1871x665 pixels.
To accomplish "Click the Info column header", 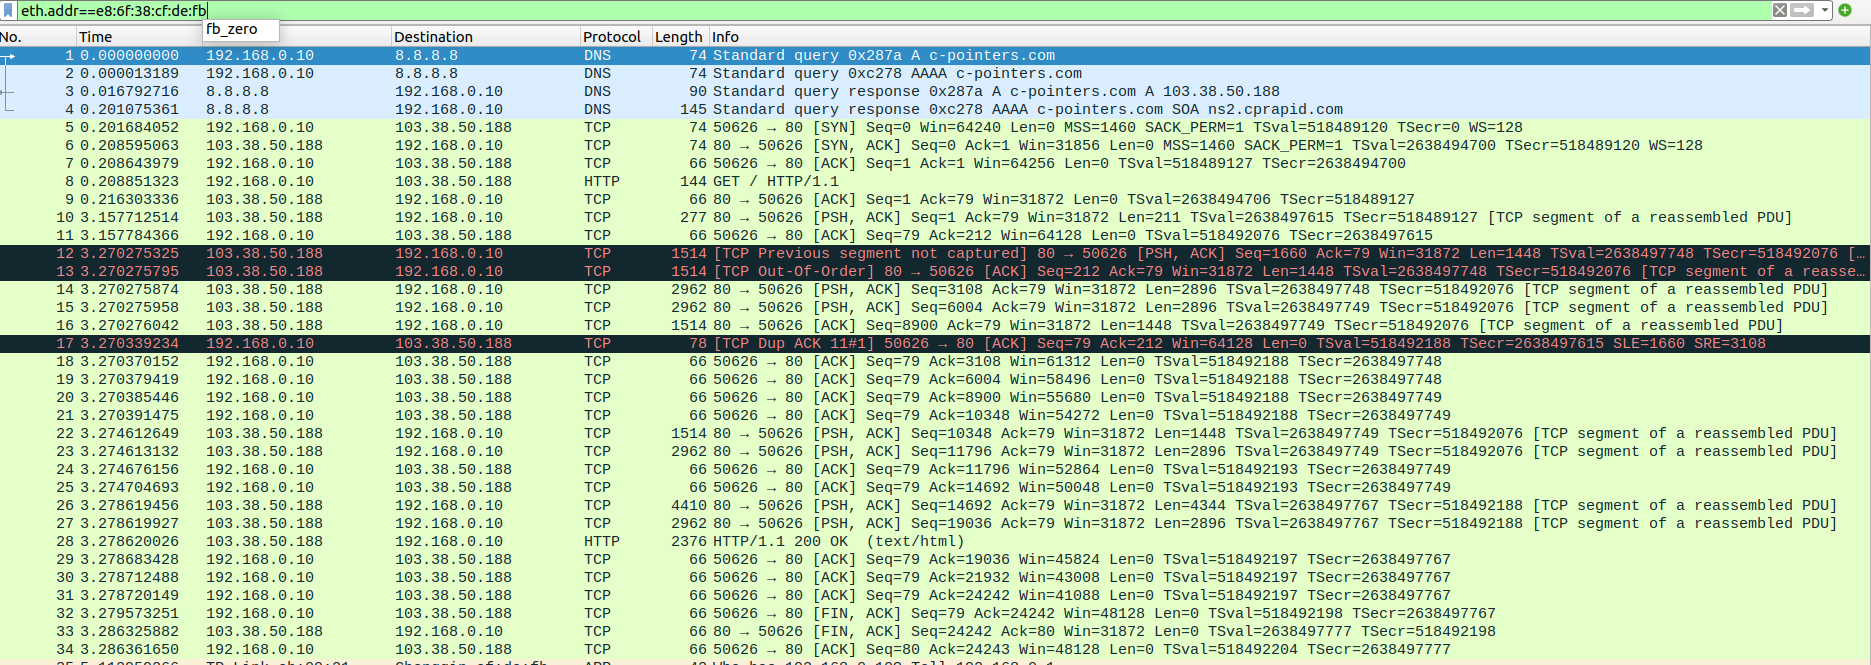I will pos(726,37).
